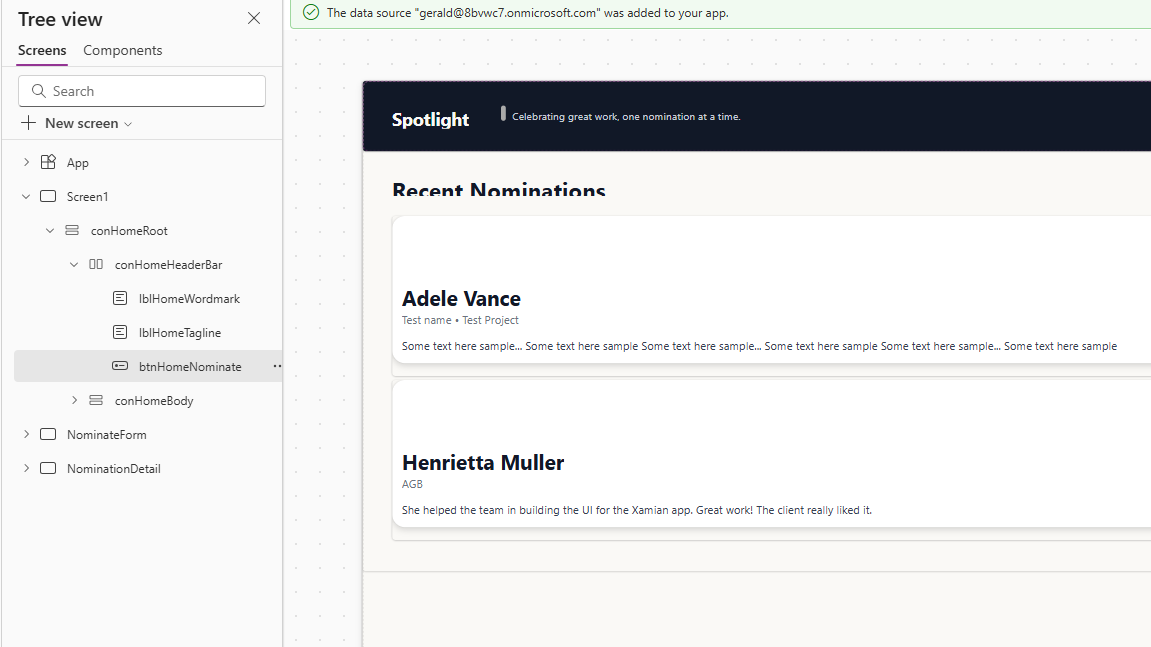The height and width of the screenshot is (647, 1151).
Task: Select btnHomeNominate in the tree
Action: point(190,366)
